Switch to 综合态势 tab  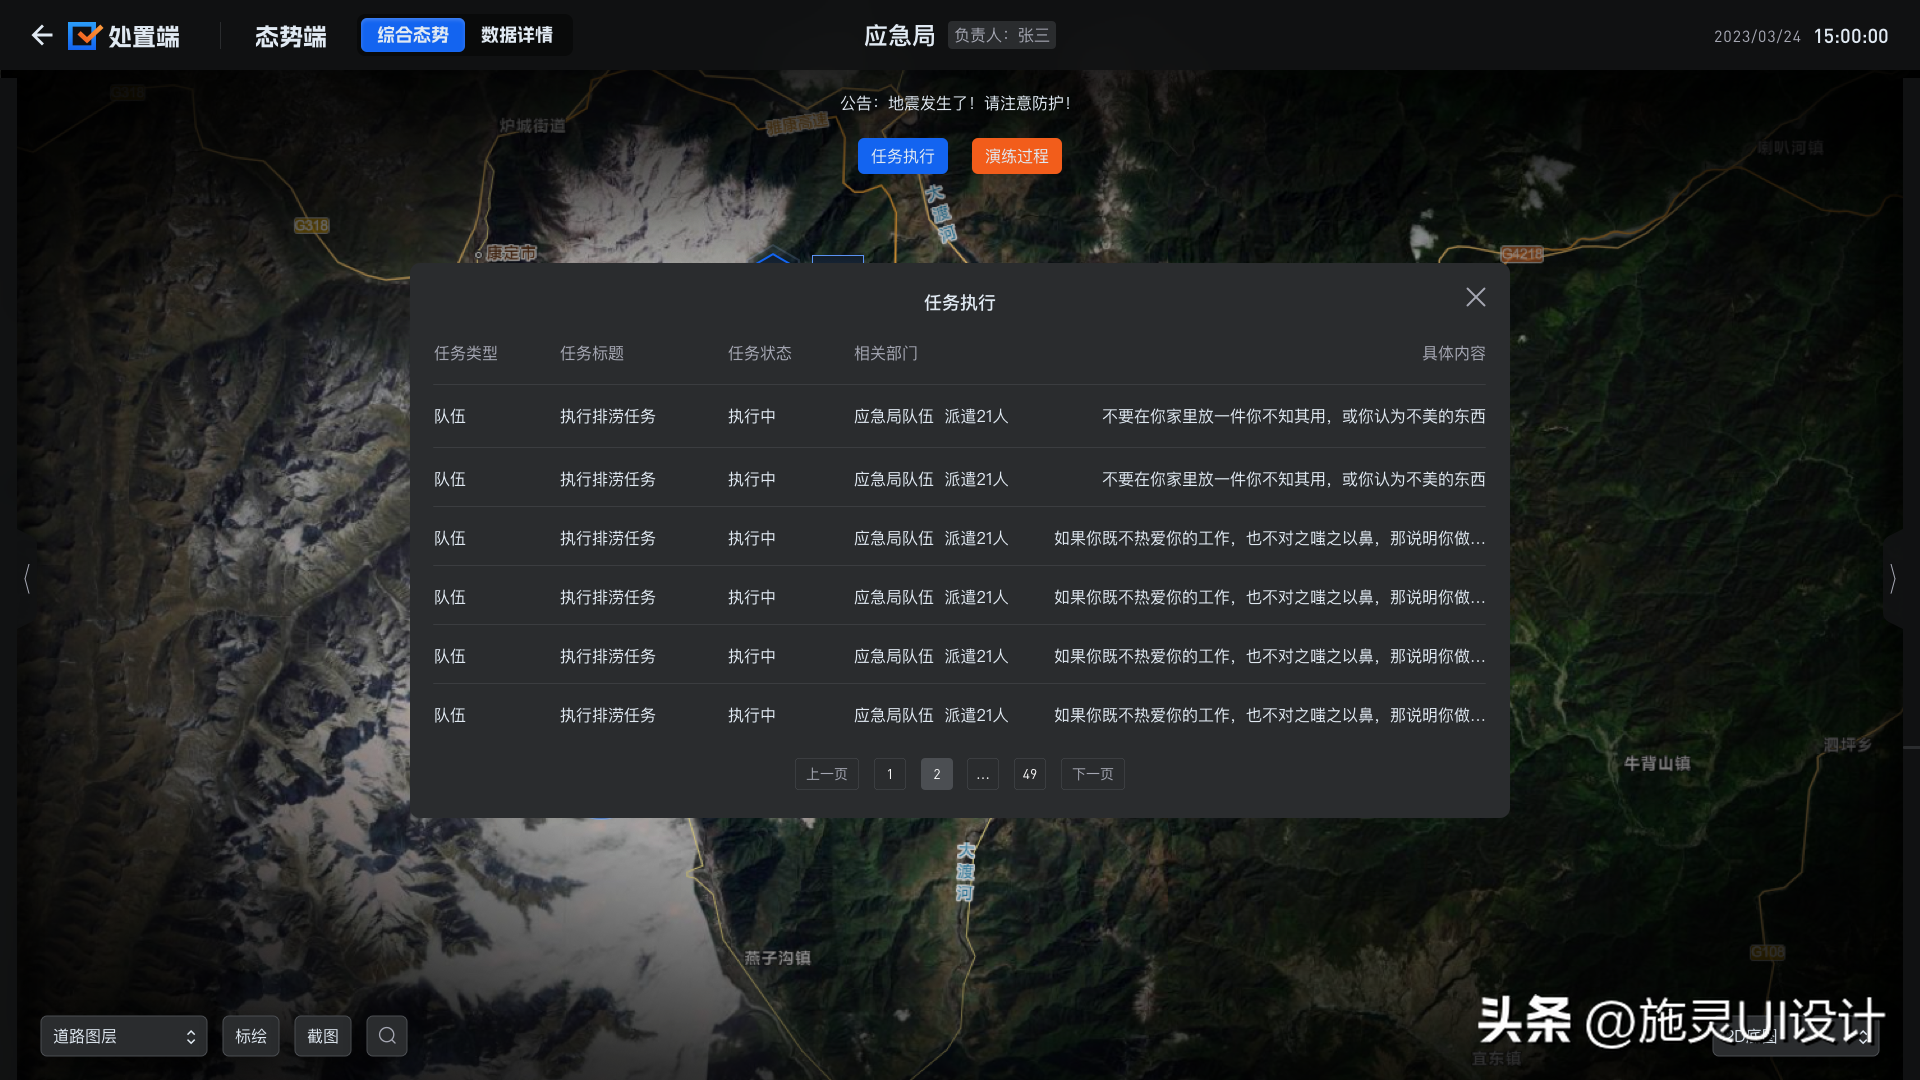(x=413, y=35)
